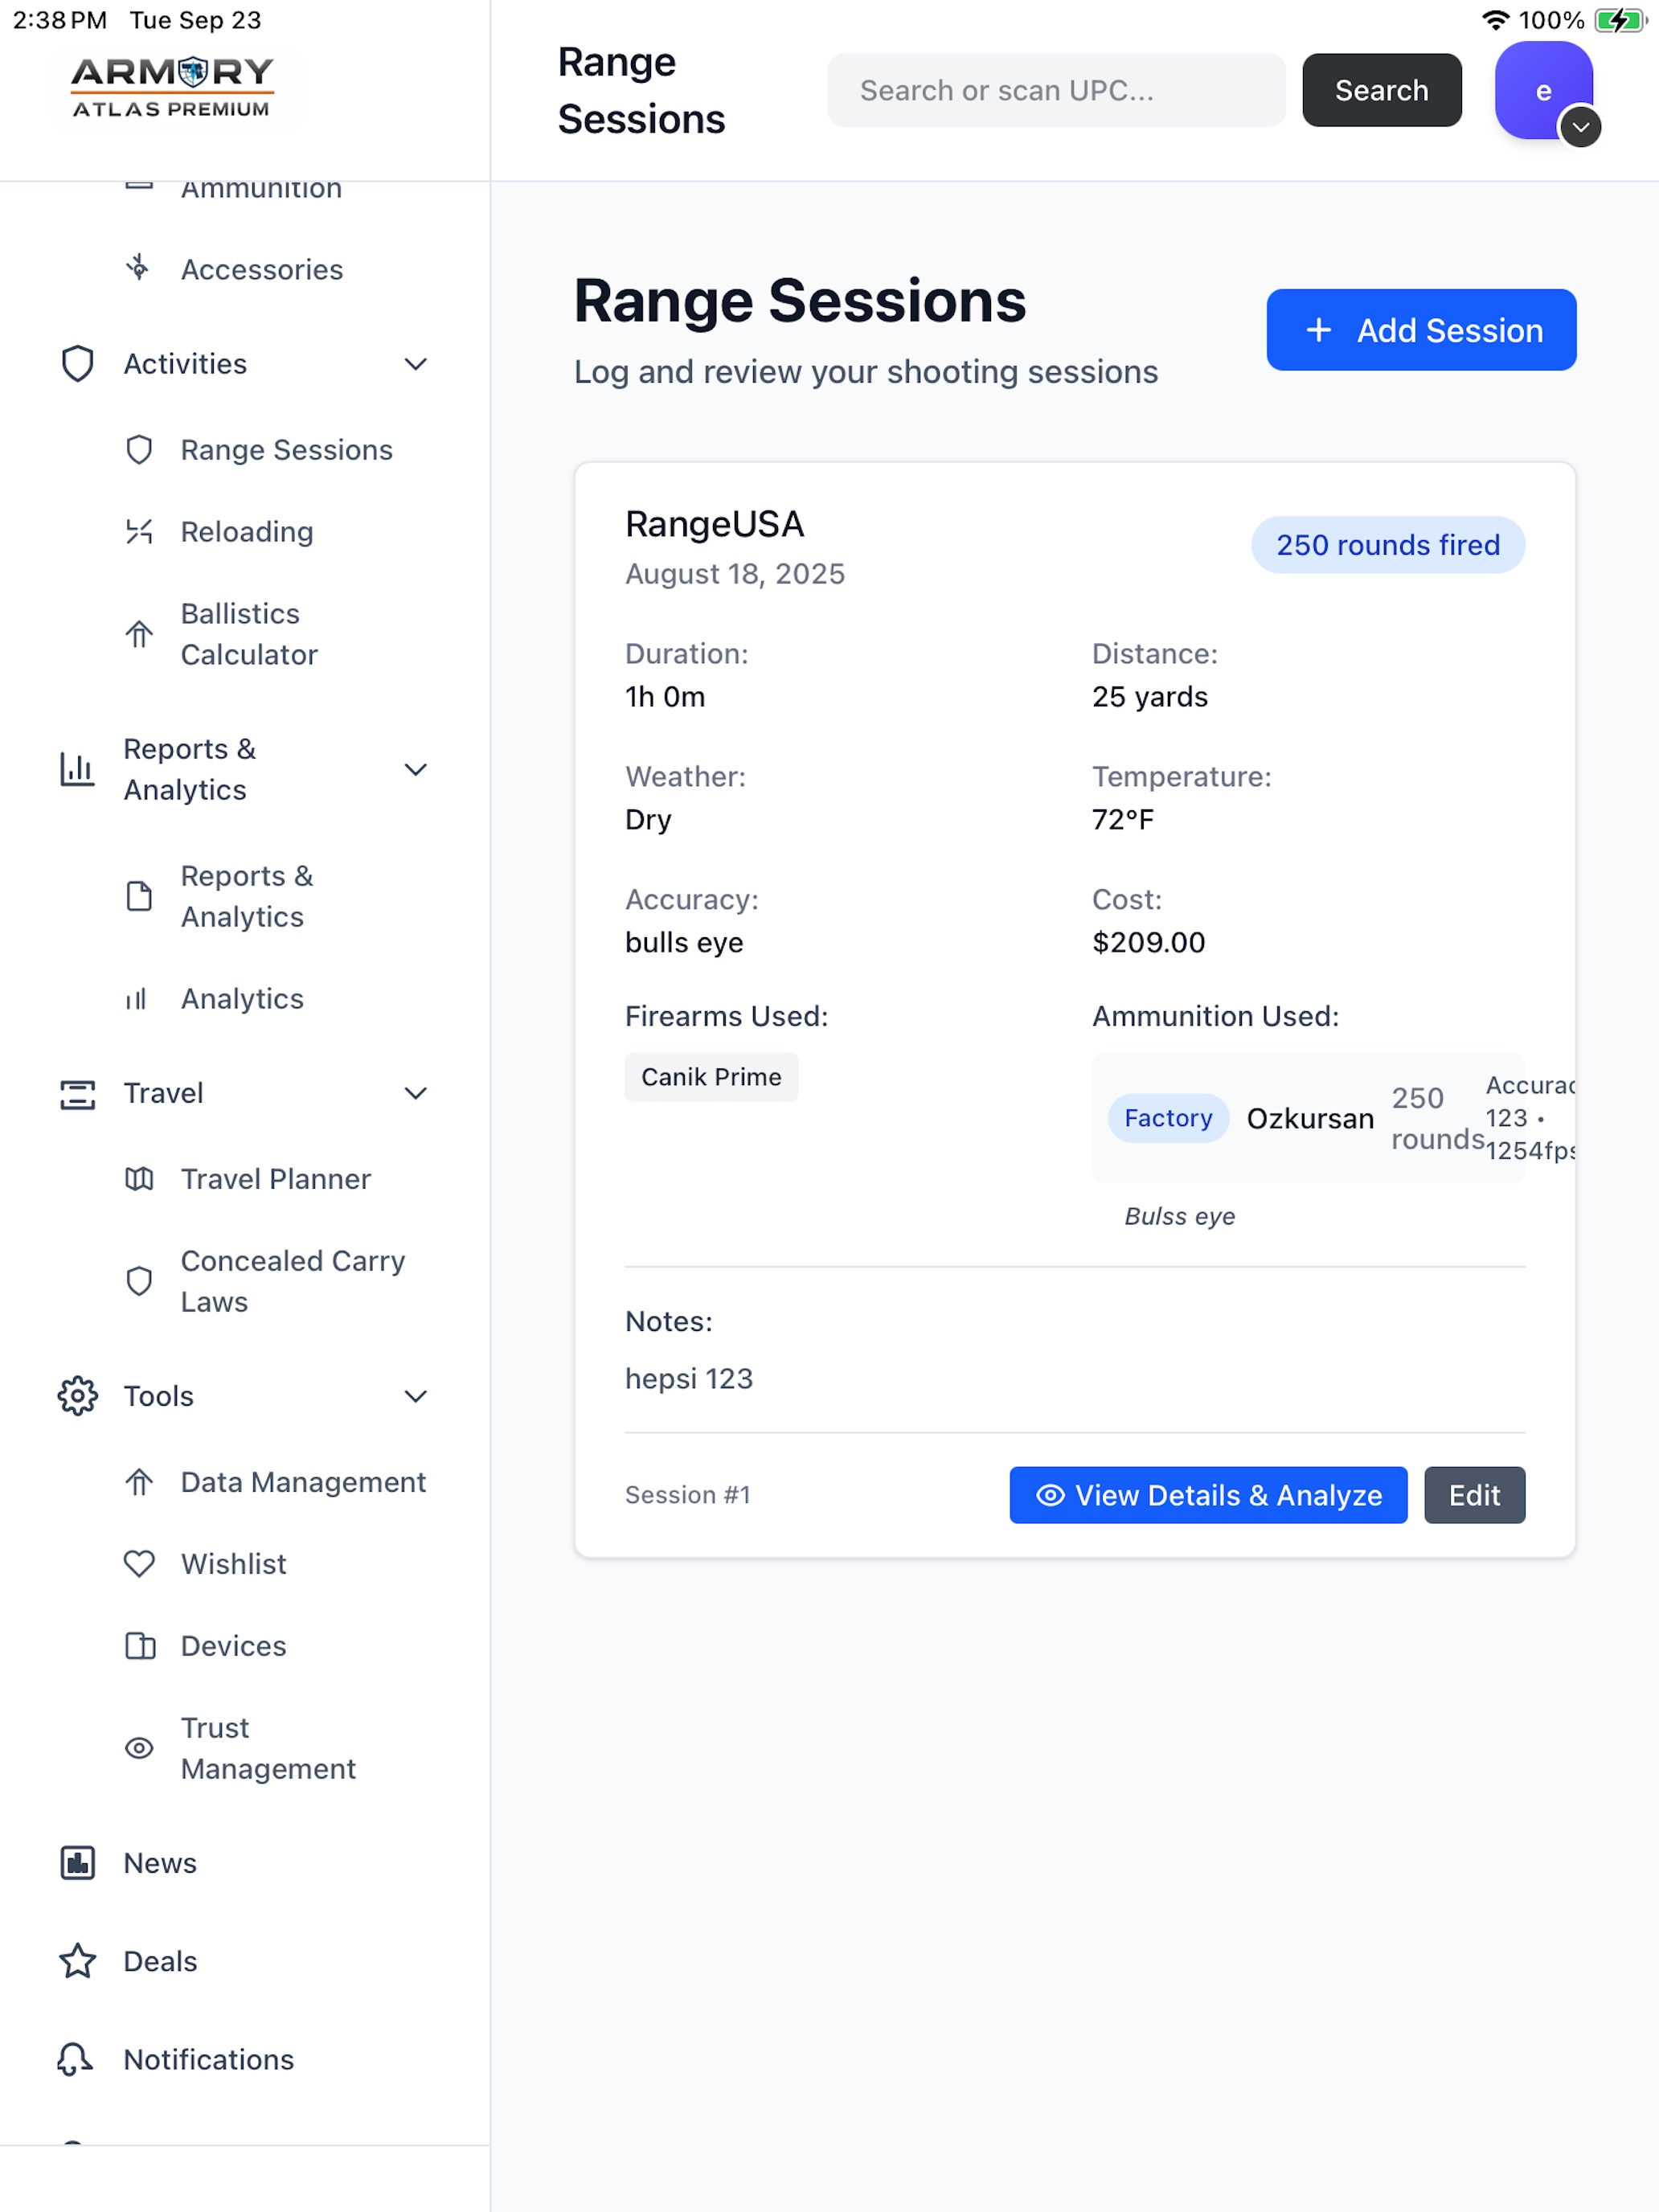Collapse the Activities section chevron
The image size is (1659, 2212).
(x=416, y=364)
